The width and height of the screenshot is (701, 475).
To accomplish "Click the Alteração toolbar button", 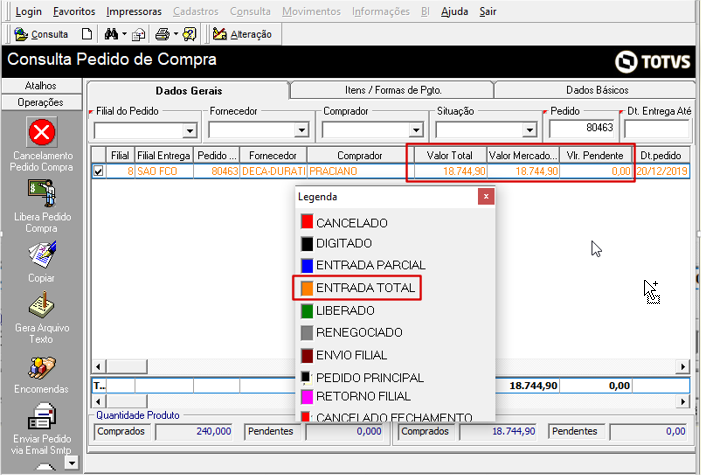I will (x=242, y=34).
